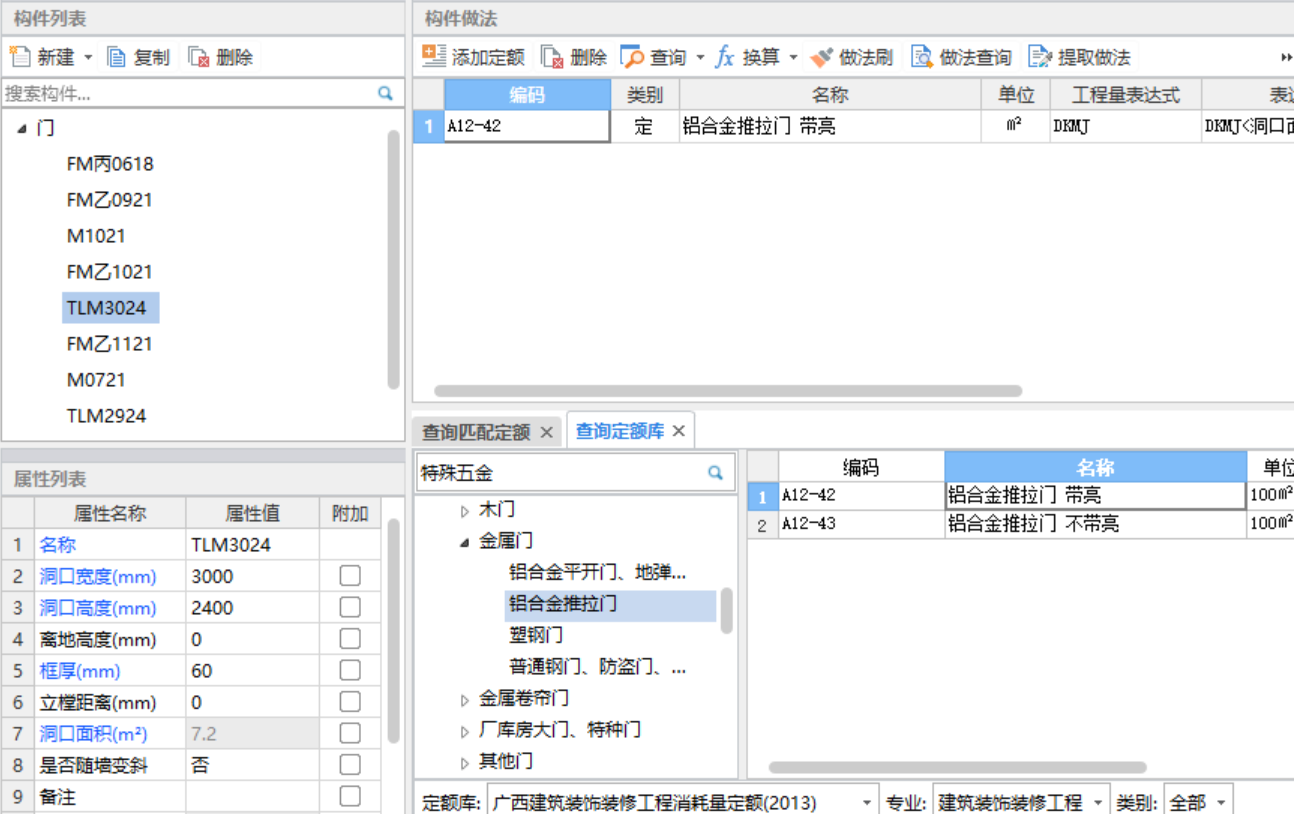This screenshot has height=814, width=1294.
Task: Click the 添加定额 icon
Action: click(x=434, y=57)
